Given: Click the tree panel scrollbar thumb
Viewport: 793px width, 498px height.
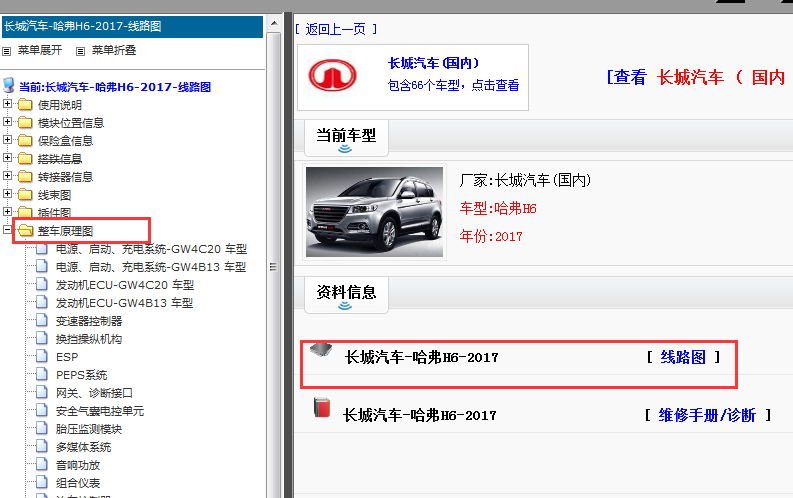Looking at the screenshot, I should pyautogui.click(x=274, y=267).
